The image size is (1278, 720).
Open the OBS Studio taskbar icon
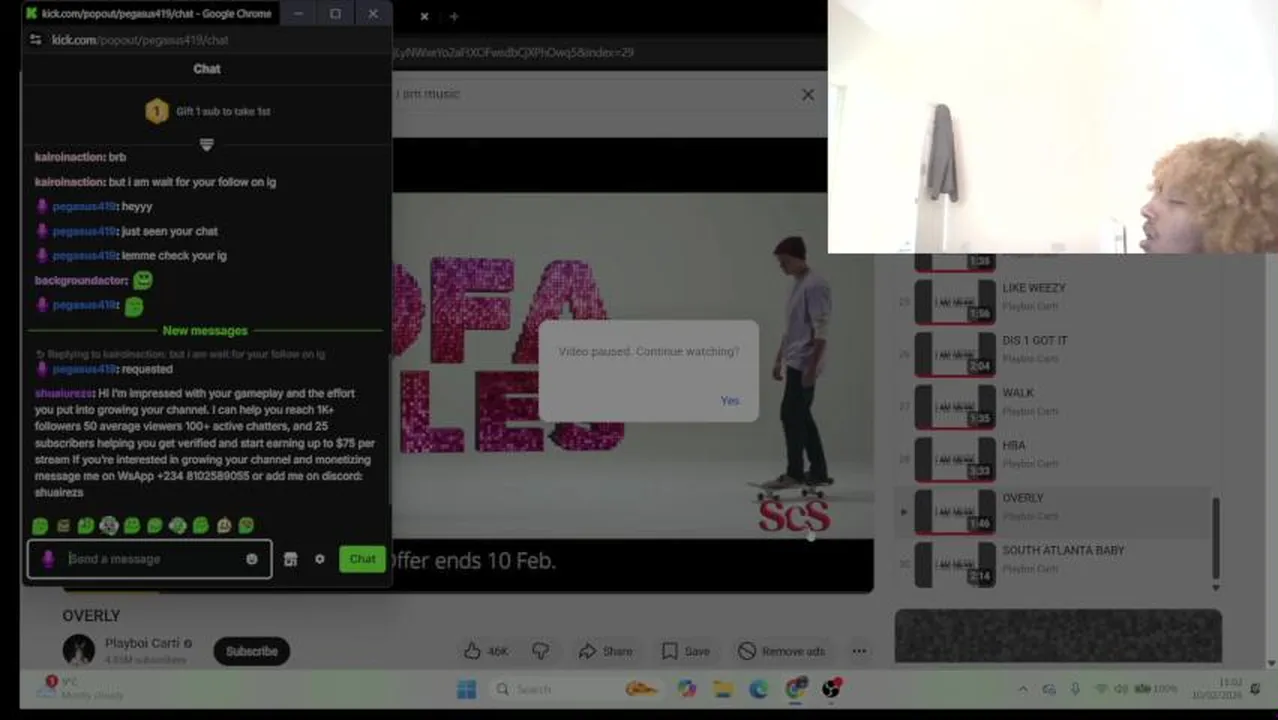[831, 689]
